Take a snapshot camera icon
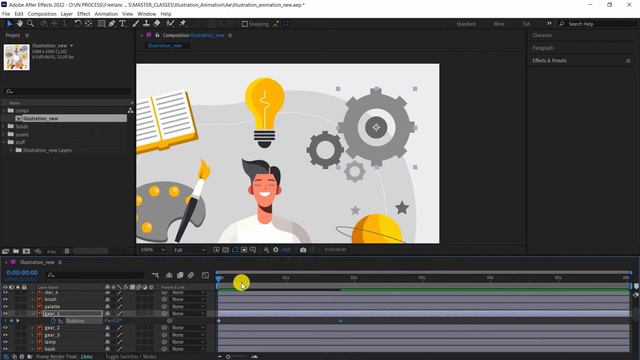Viewport: 640px width, 360px height. 303,250
